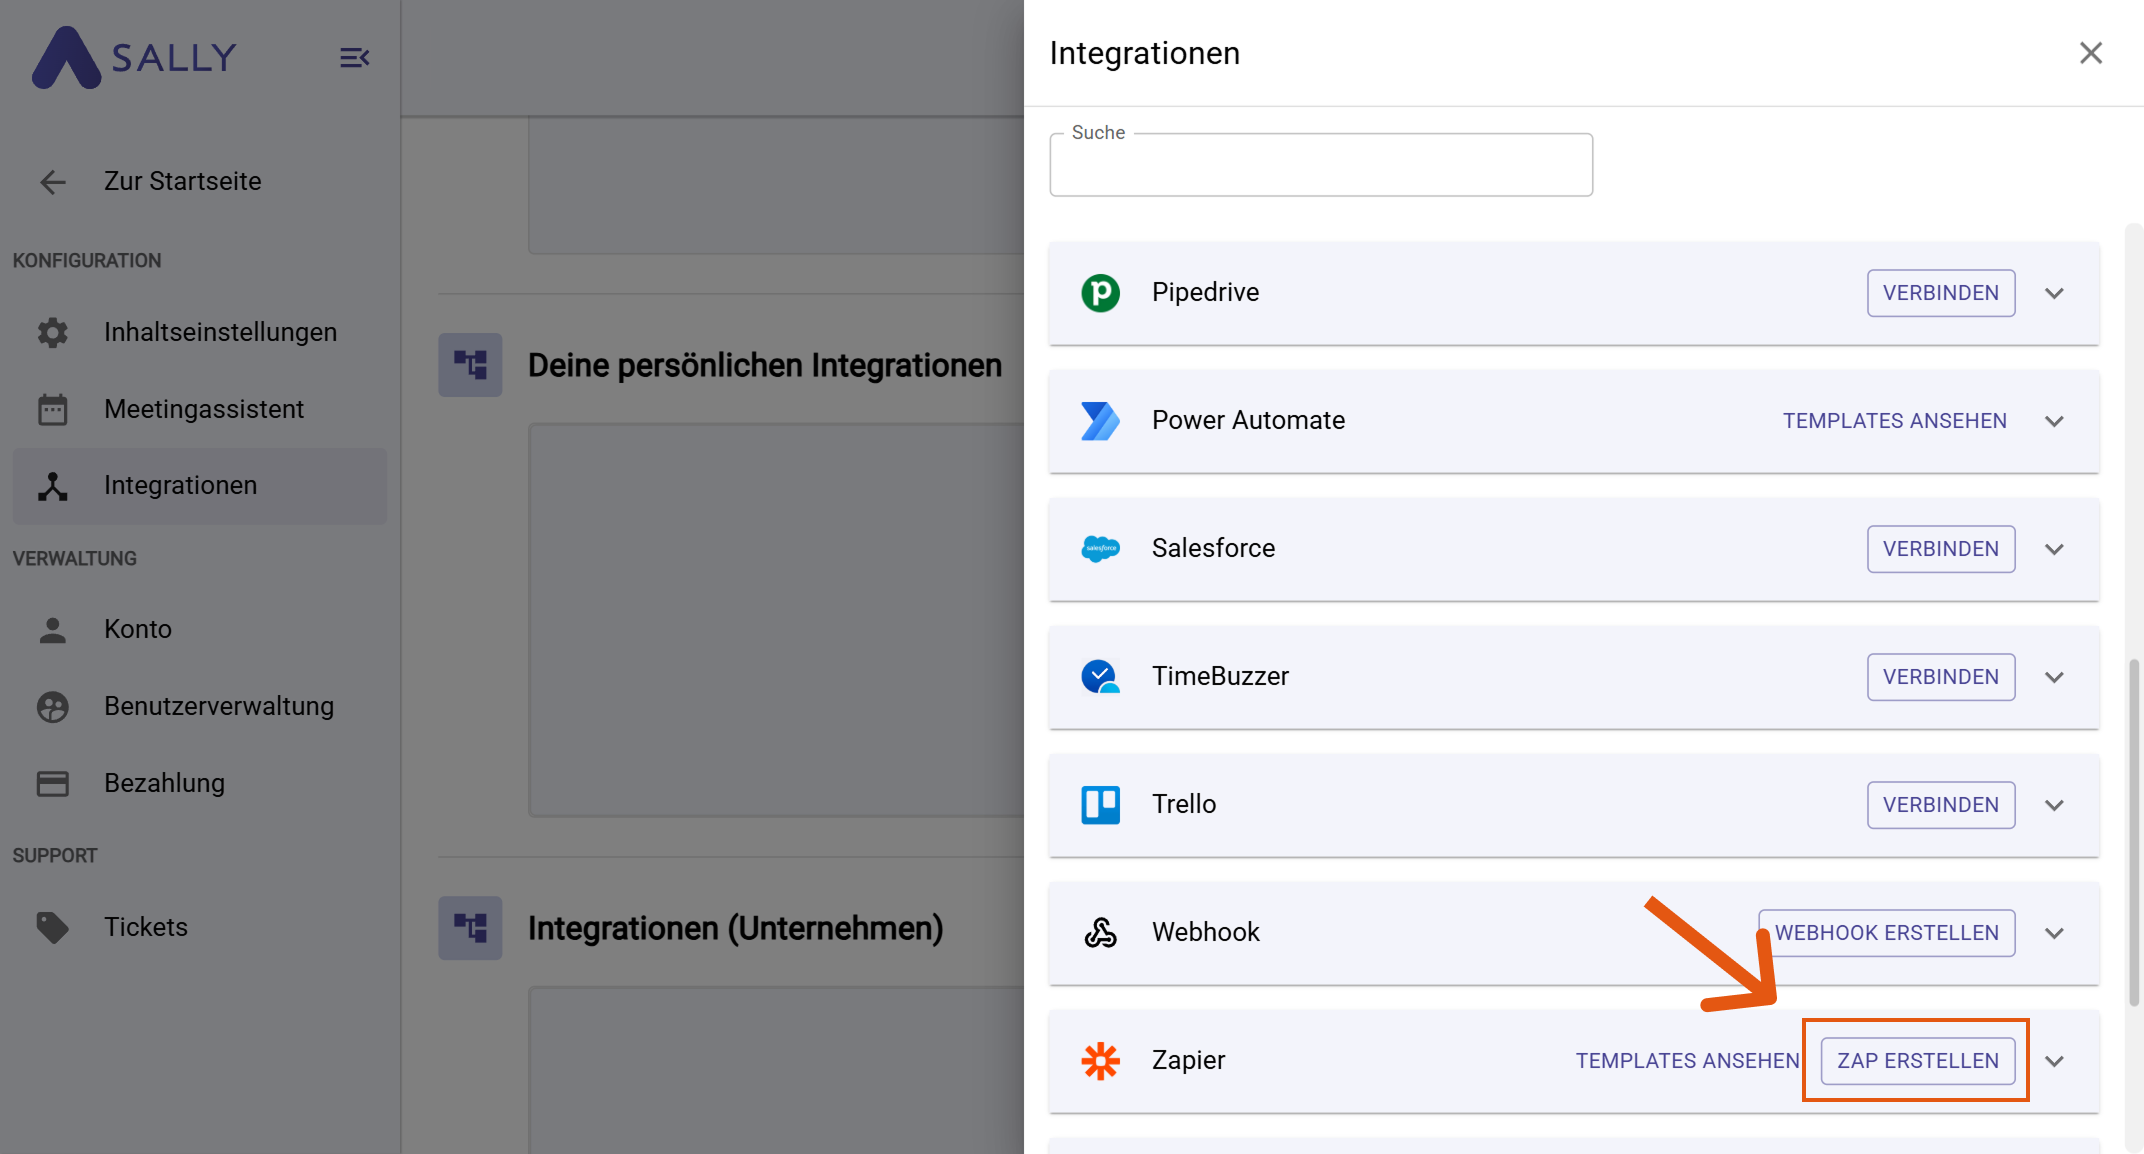Screen dimensions: 2144x1154
Task: Click icon beside Deine persönlichen Integrationen heading
Action: point(470,365)
